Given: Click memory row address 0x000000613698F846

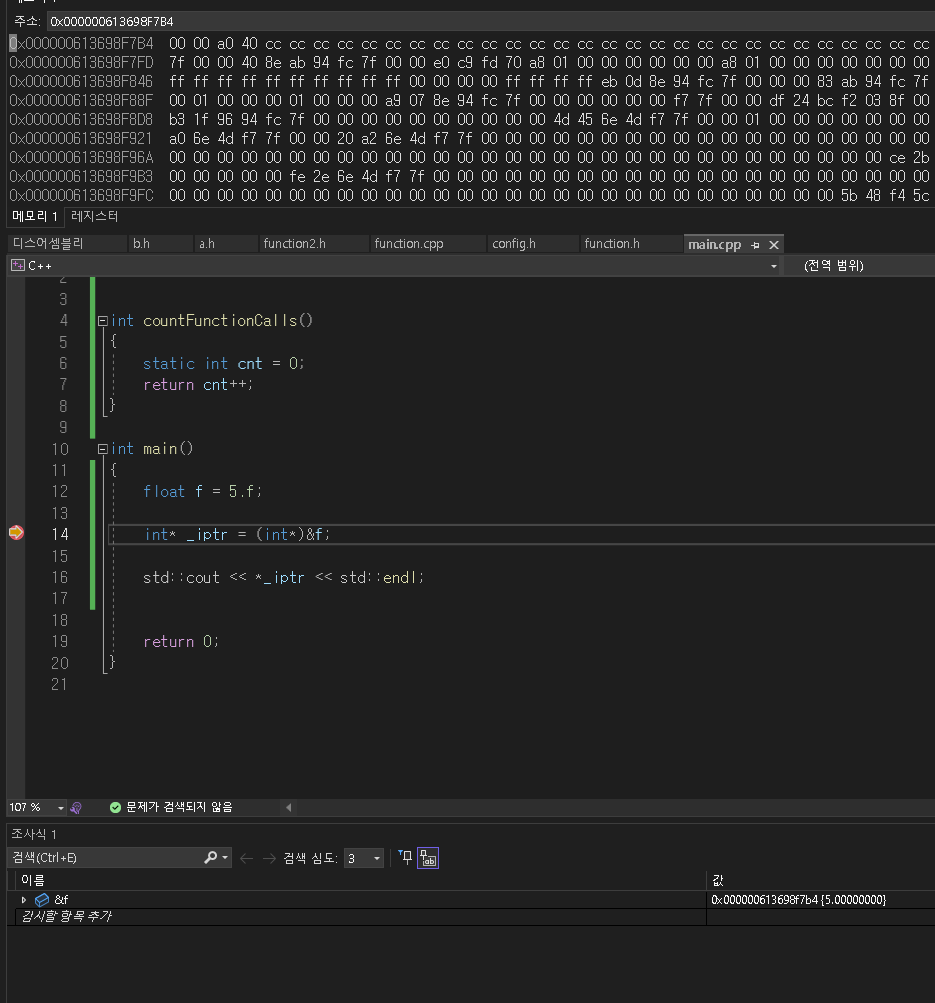Looking at the screenshot, I should click(81, 82).
